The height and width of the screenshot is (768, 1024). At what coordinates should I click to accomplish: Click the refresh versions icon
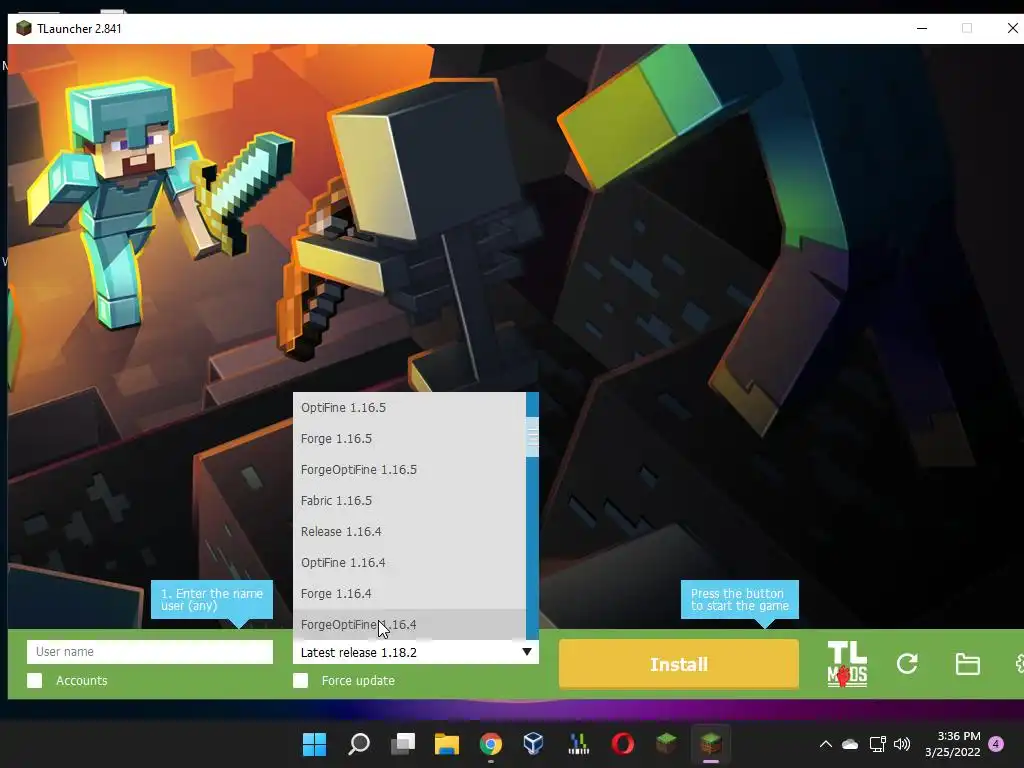(x=907, y=664)
